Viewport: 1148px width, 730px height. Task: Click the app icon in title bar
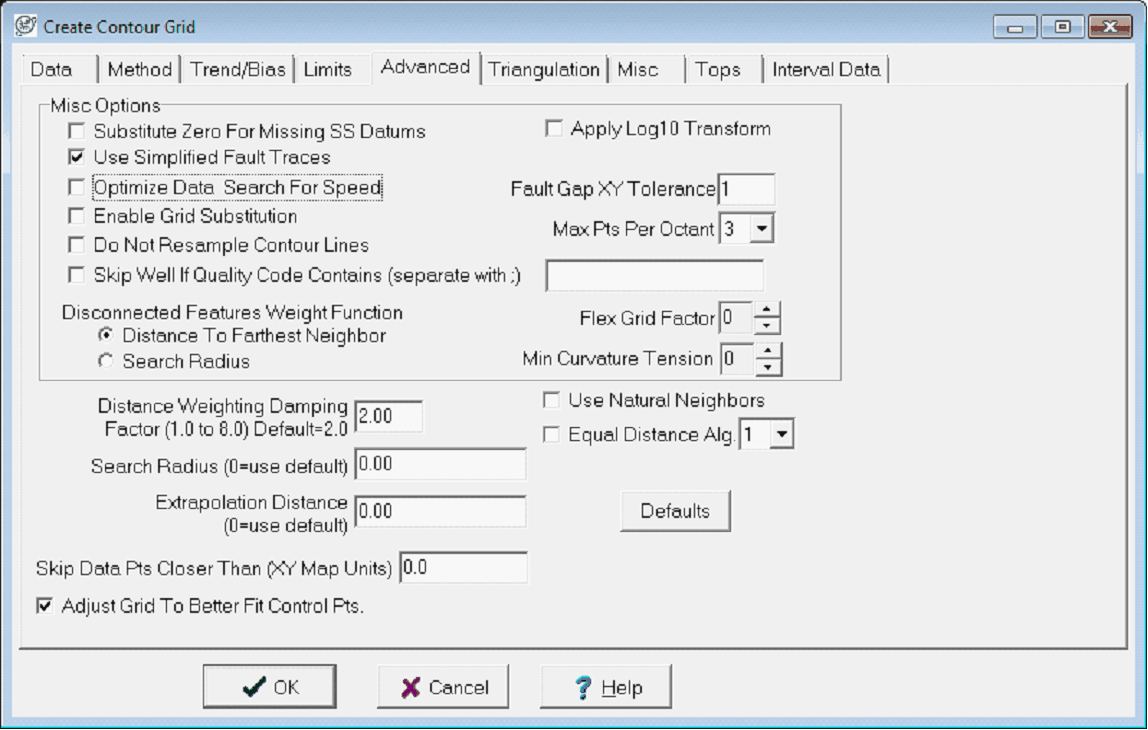pos(25,26)
